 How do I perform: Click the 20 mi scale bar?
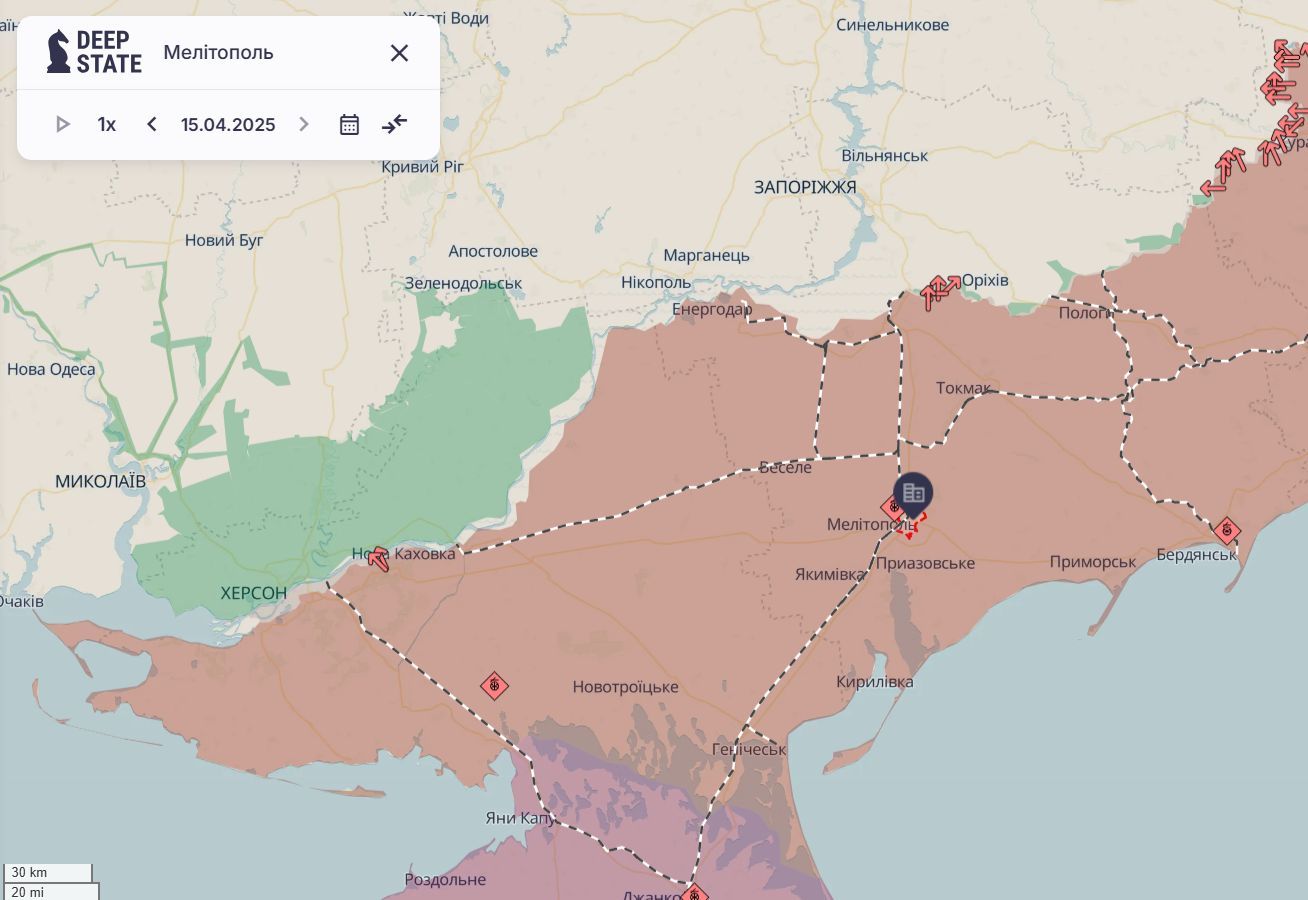52,891
